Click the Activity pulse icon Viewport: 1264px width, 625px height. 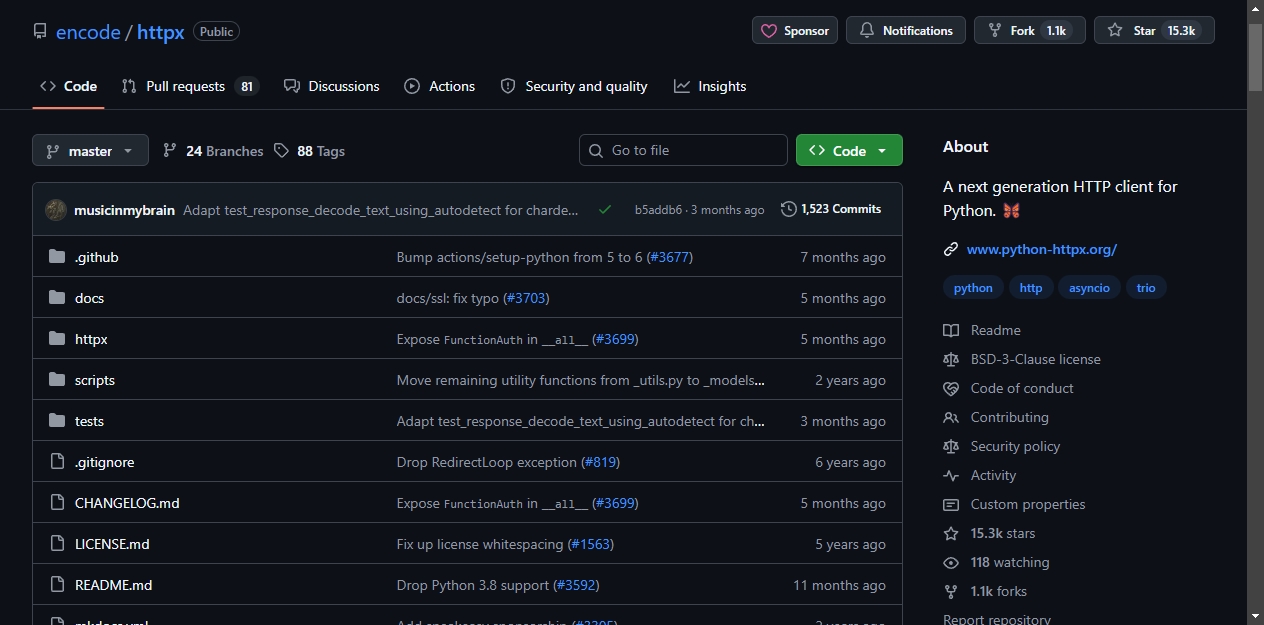[951, 475]
